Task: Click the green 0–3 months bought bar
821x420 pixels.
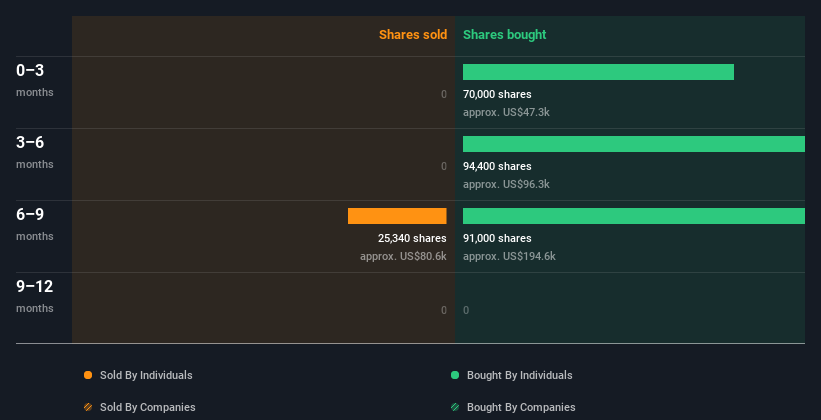Action: [598, 72]
